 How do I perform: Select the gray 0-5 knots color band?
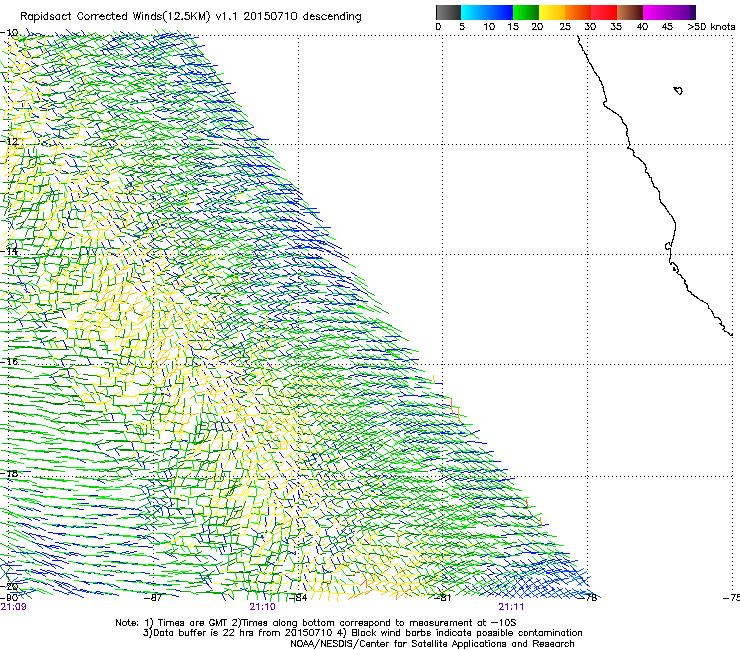pyautogui.click(x=448, y=12)
